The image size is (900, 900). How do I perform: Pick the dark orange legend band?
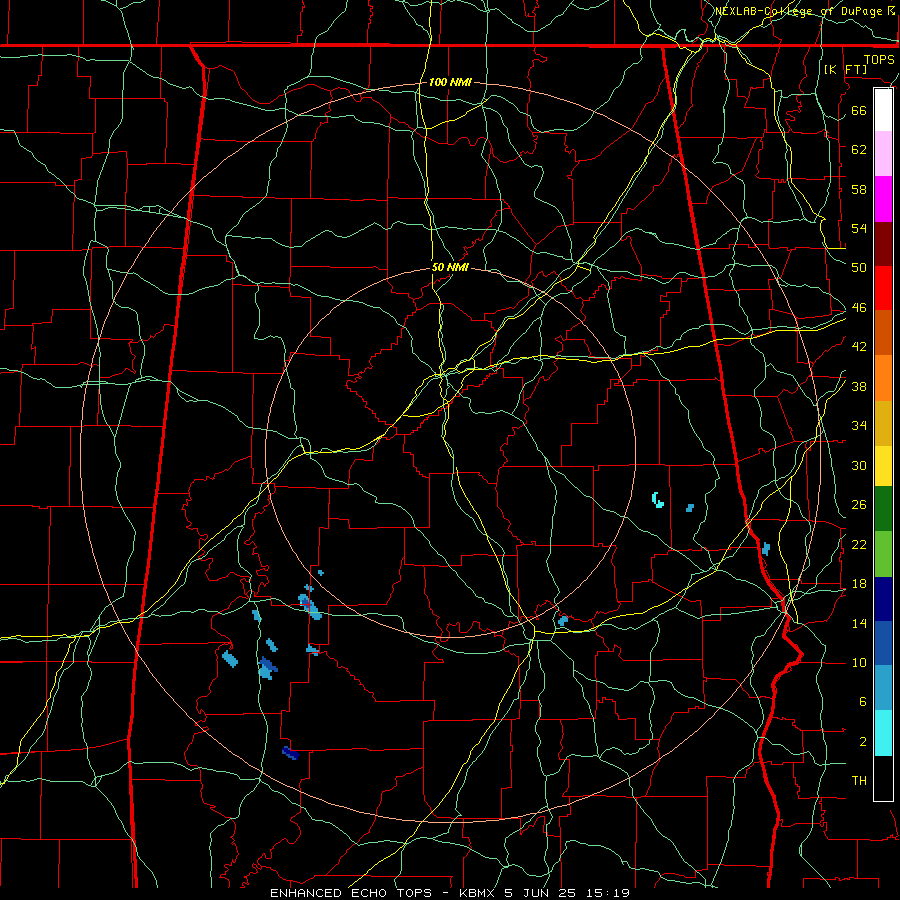pyautogui.click(x=883, y=333)
